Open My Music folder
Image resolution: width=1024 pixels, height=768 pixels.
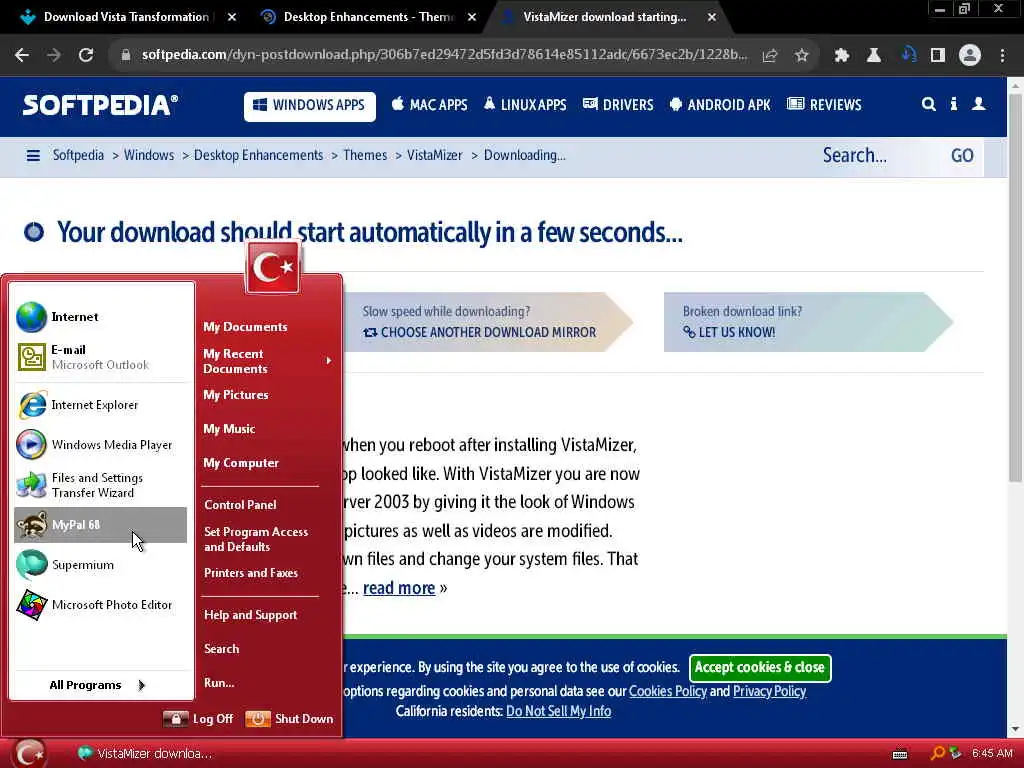[229, 429]
